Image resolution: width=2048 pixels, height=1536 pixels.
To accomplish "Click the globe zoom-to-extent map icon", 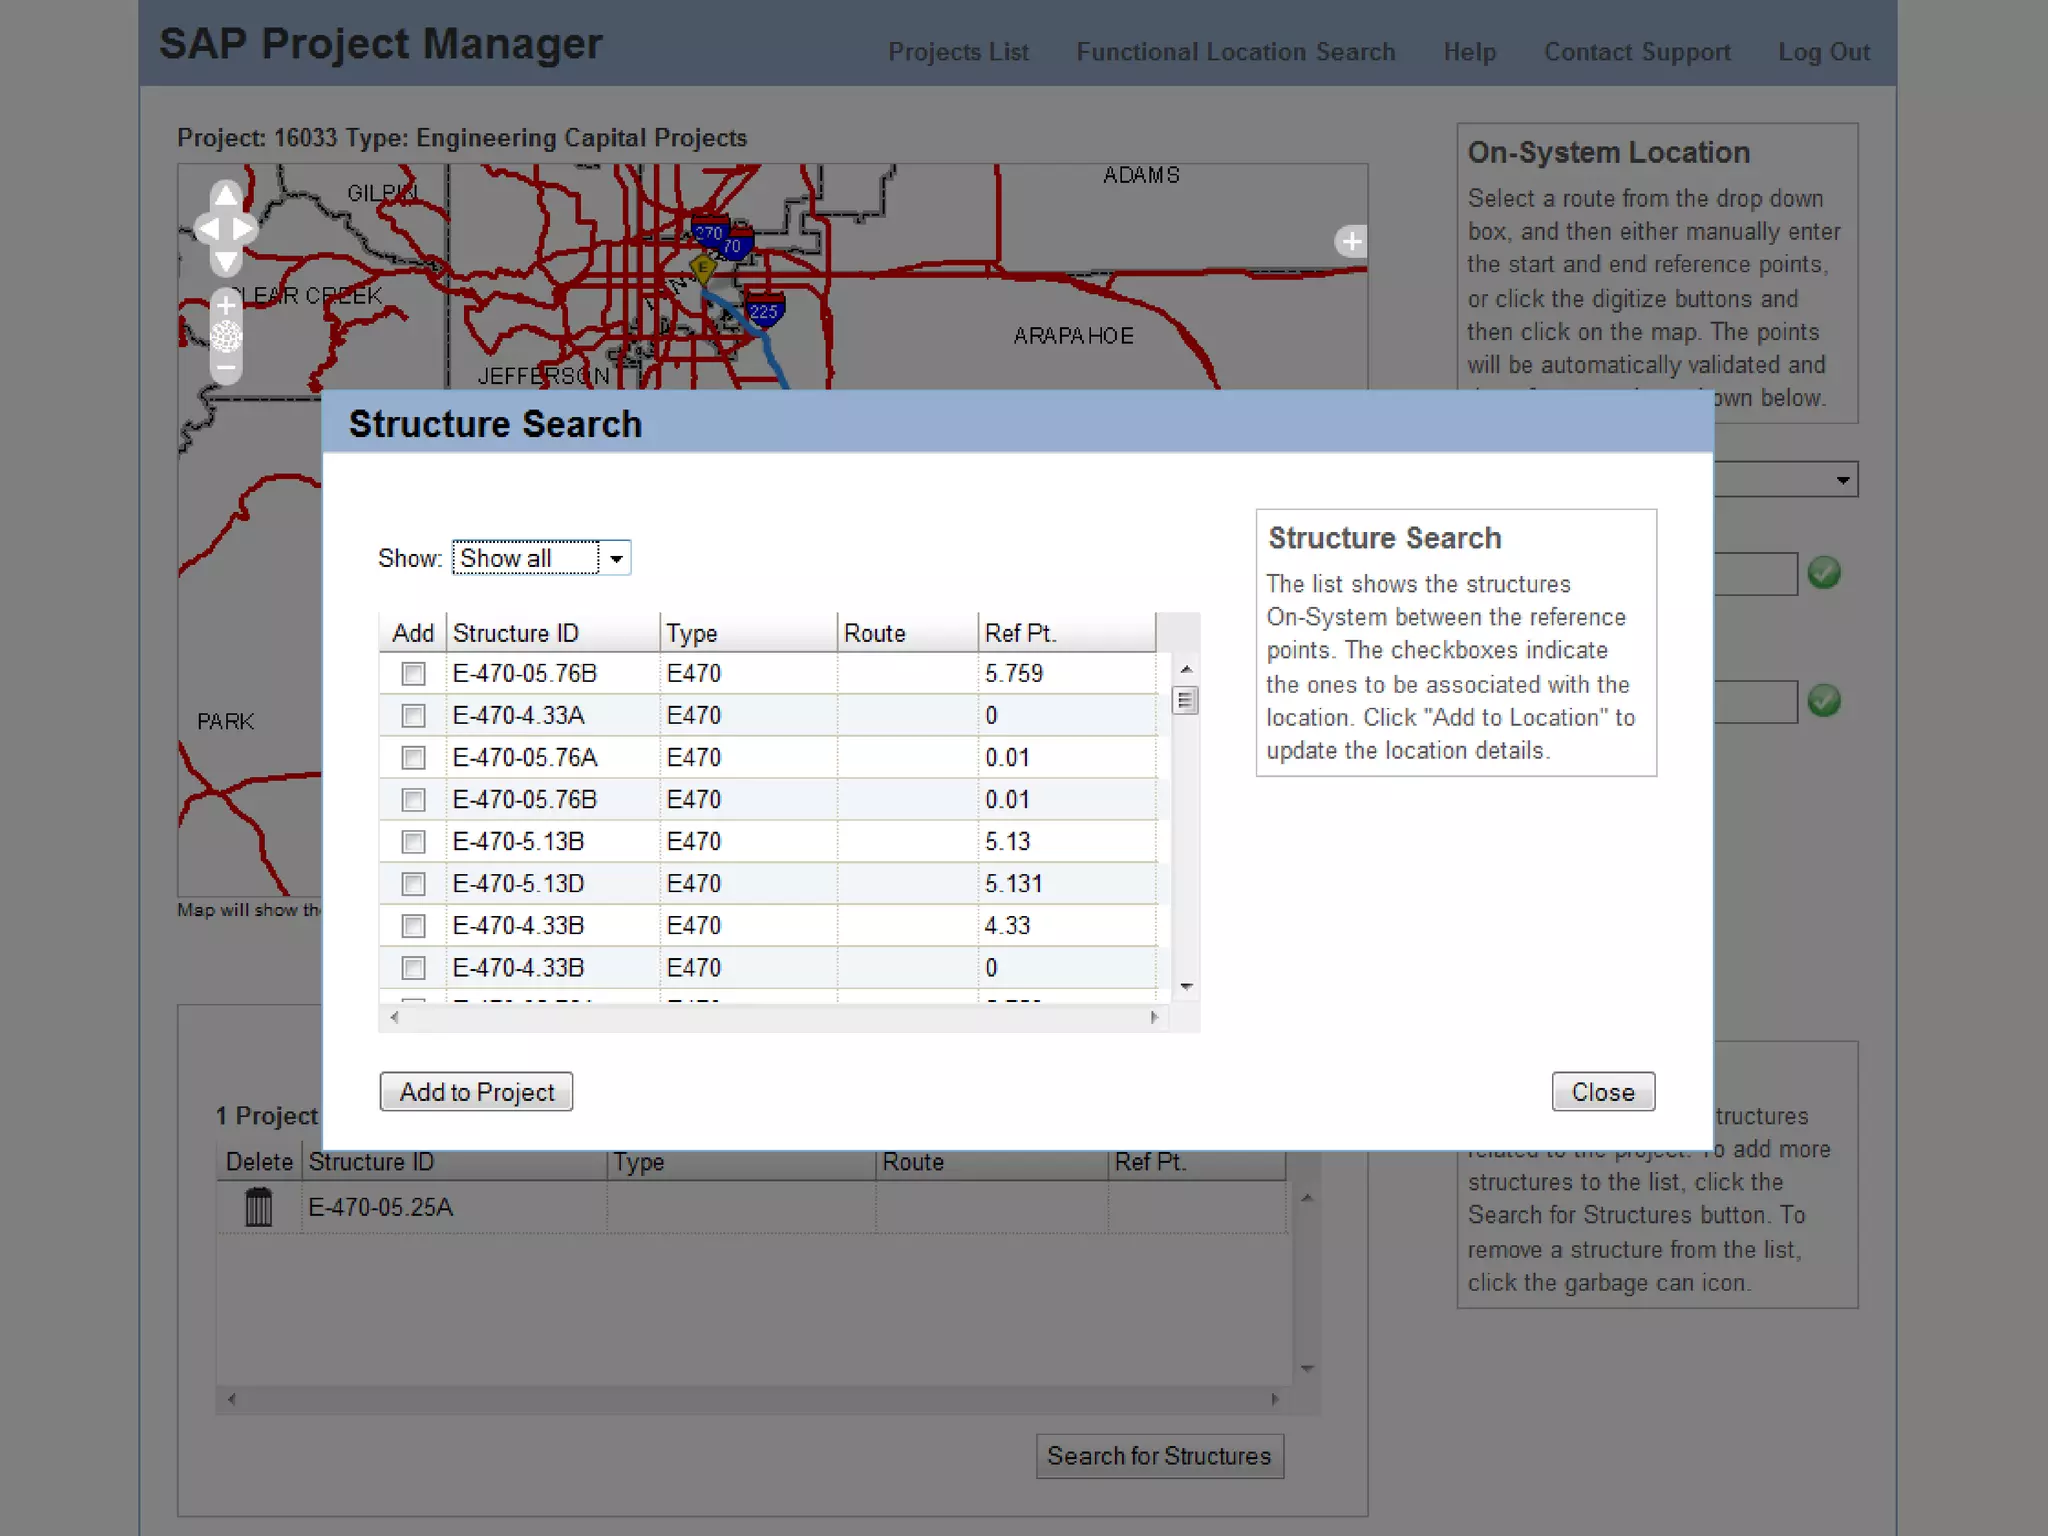I will coord(227,336).
